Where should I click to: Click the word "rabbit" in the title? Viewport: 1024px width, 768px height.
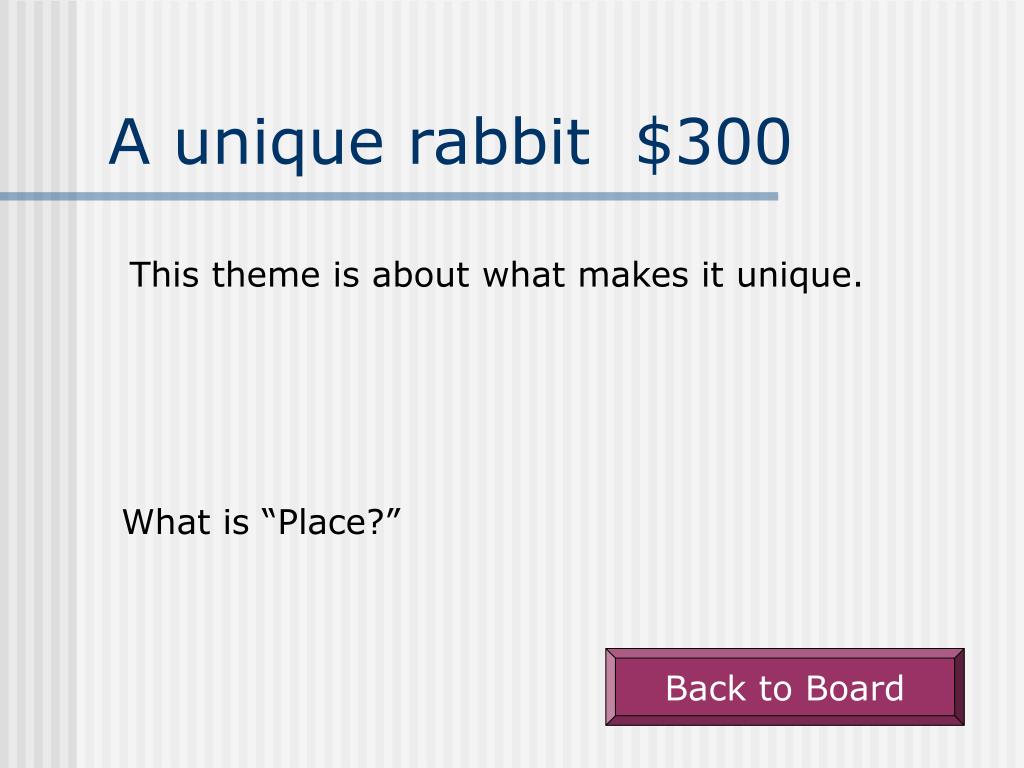click(500, 142)
